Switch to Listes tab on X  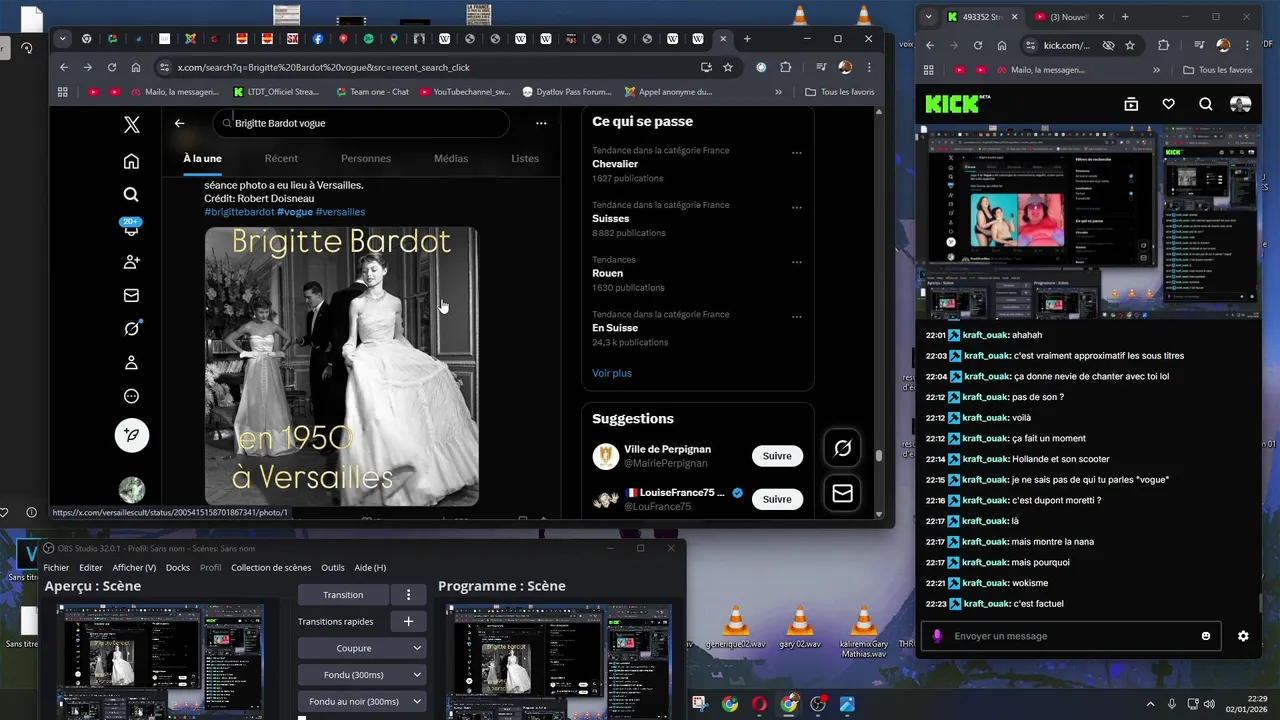pos(525,158)
